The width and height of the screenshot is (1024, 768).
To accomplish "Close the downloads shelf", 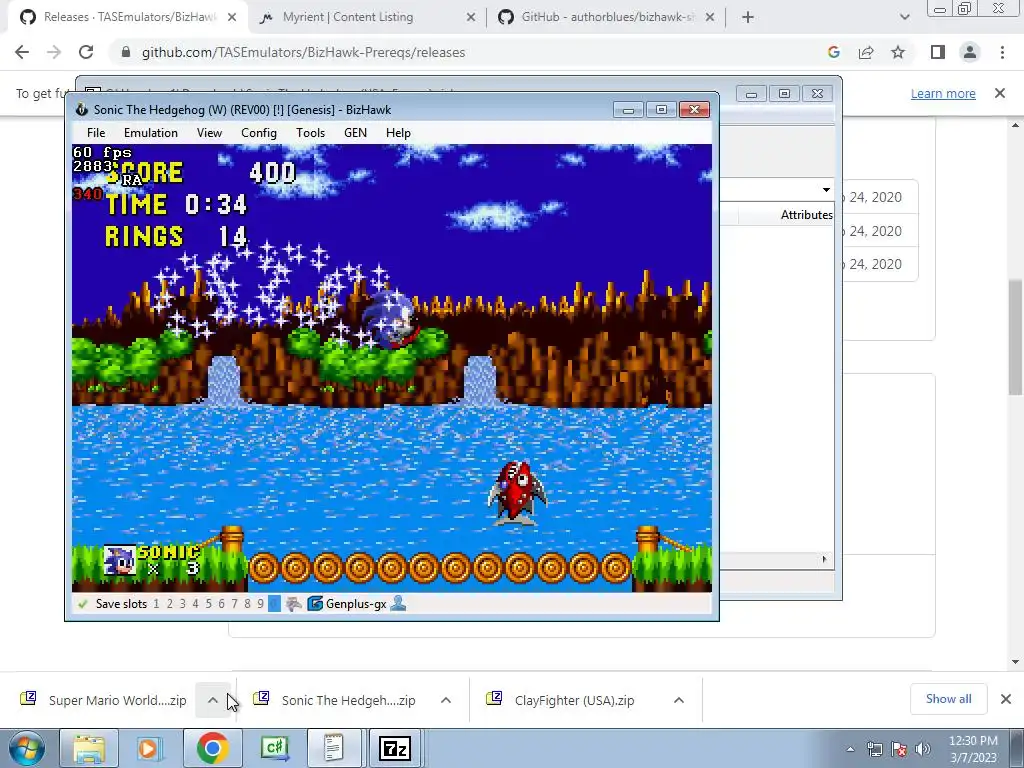I will click(1006, 699).
